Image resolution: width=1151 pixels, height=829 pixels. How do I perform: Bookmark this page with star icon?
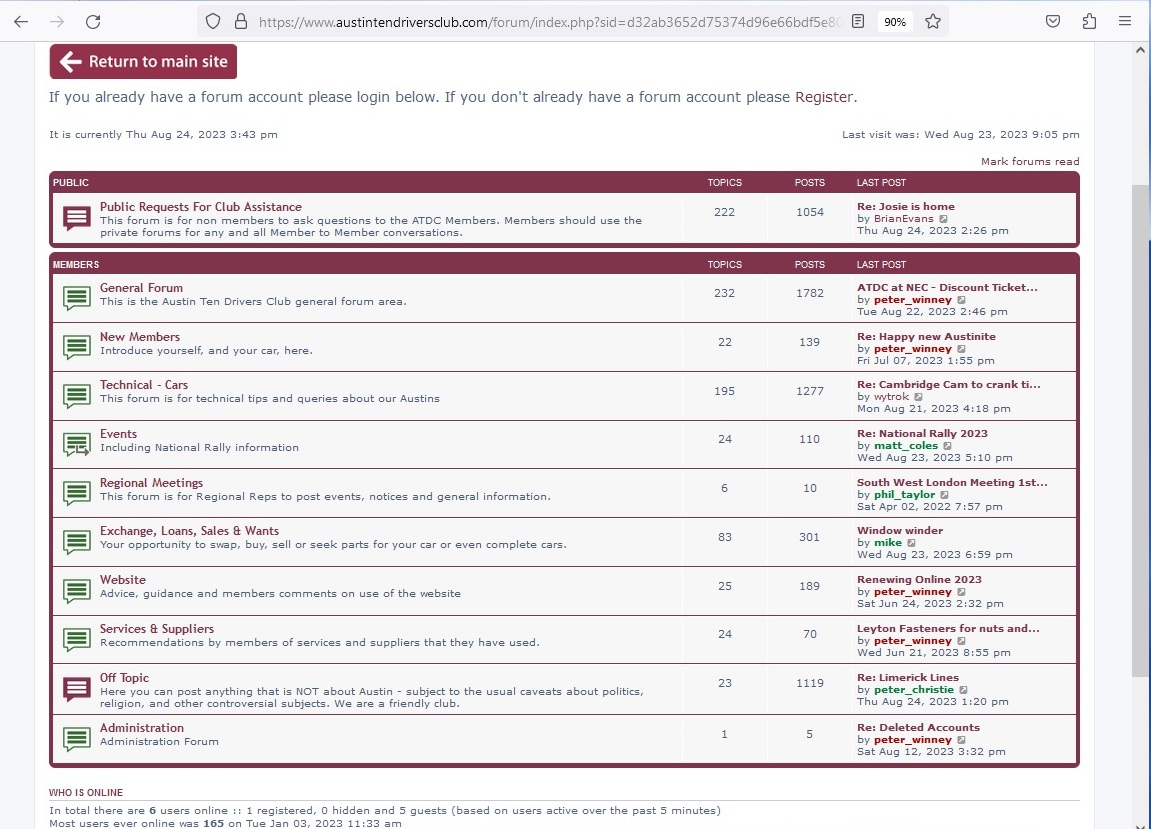tap(932, 21)
